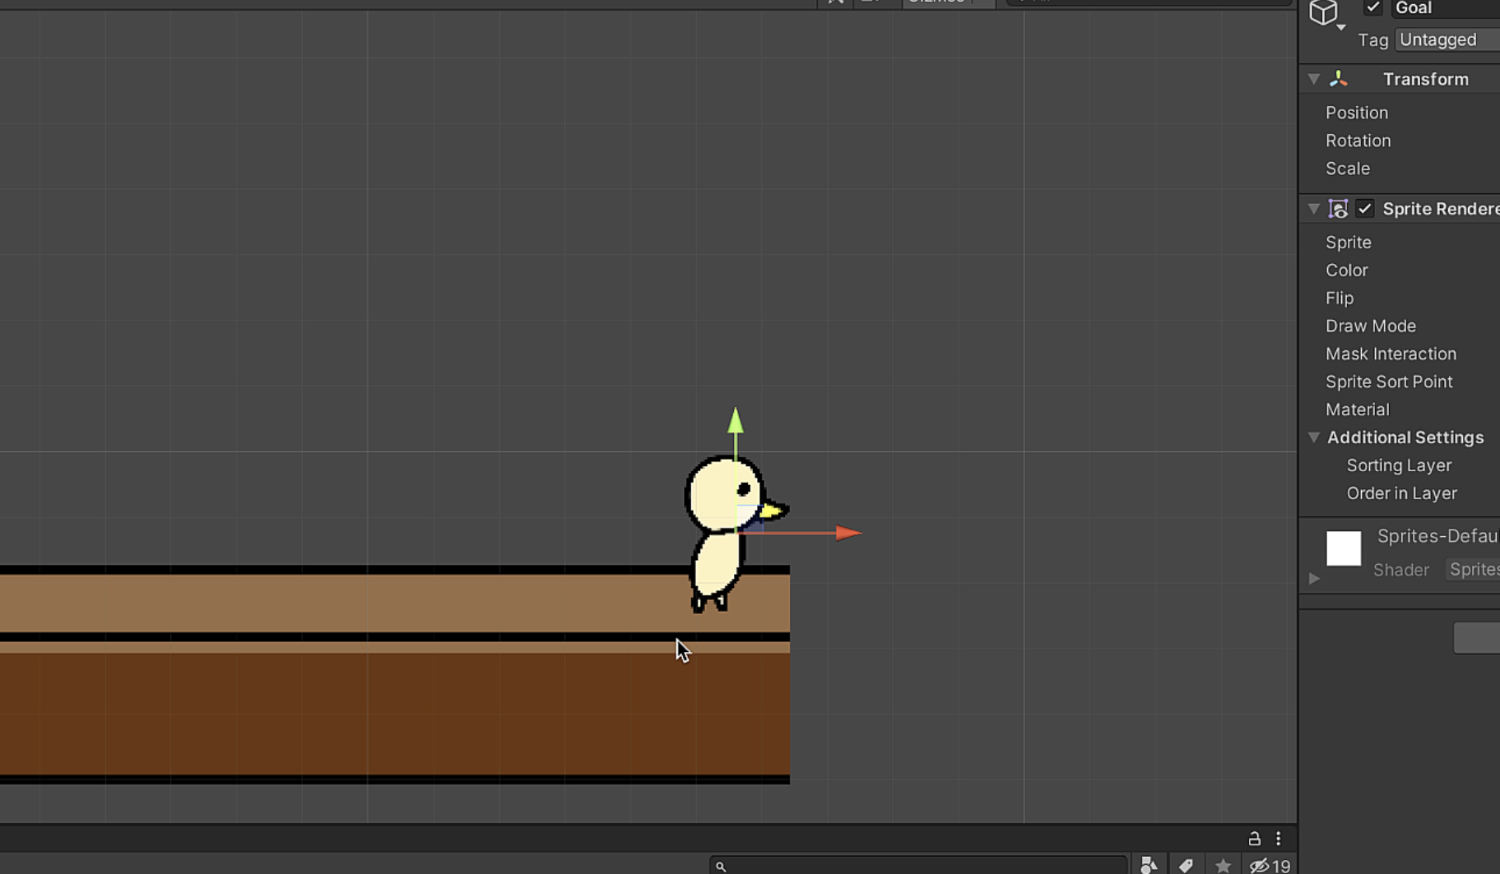Collapse the Additional Settings foldout
Viewport: 1500px width, 874px height.
tap(1314, 438)
